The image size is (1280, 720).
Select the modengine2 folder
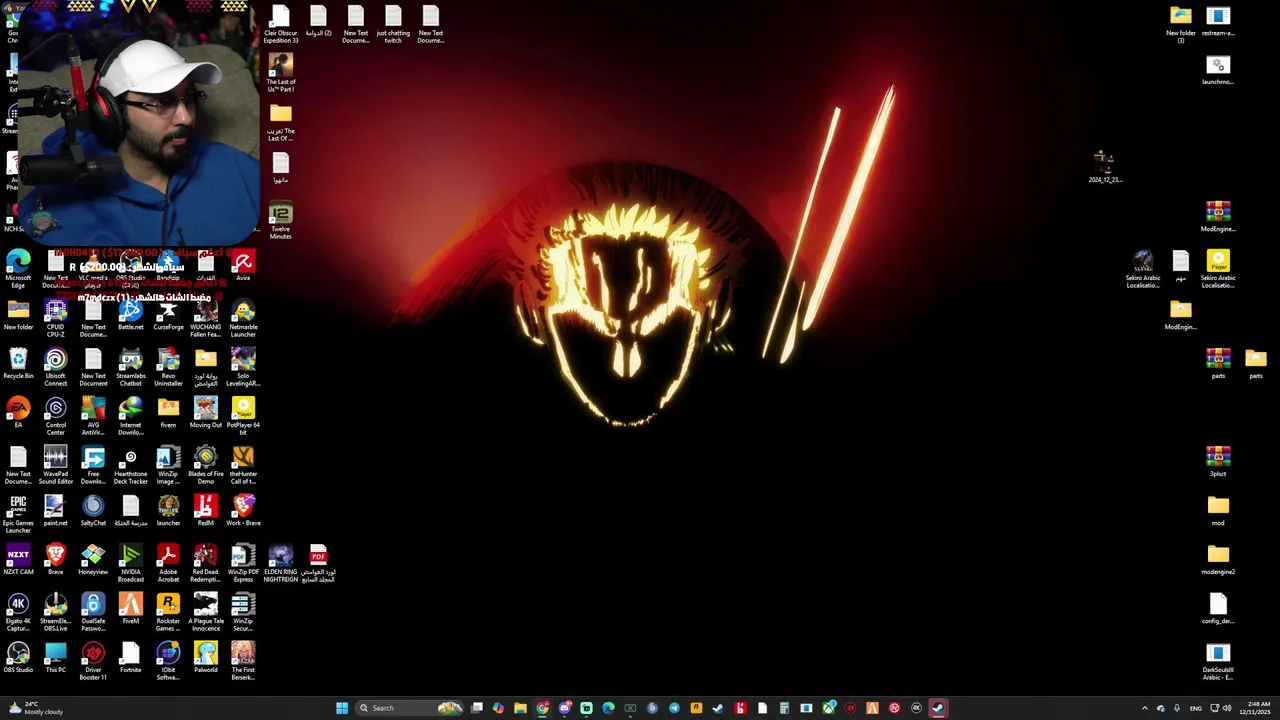click(x=1218, y=561)
